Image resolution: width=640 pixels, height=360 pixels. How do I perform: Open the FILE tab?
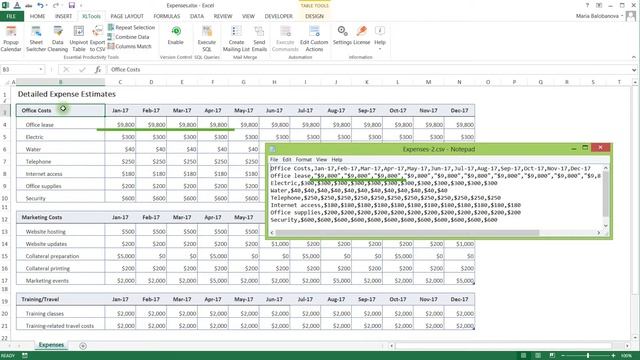11,16
